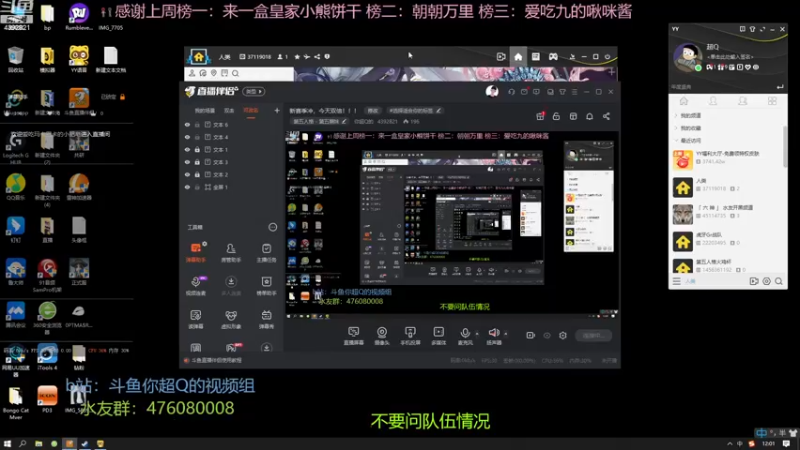Open the 视频连麦 tool icon
800x450 pixels.
[x=196, y=286]
